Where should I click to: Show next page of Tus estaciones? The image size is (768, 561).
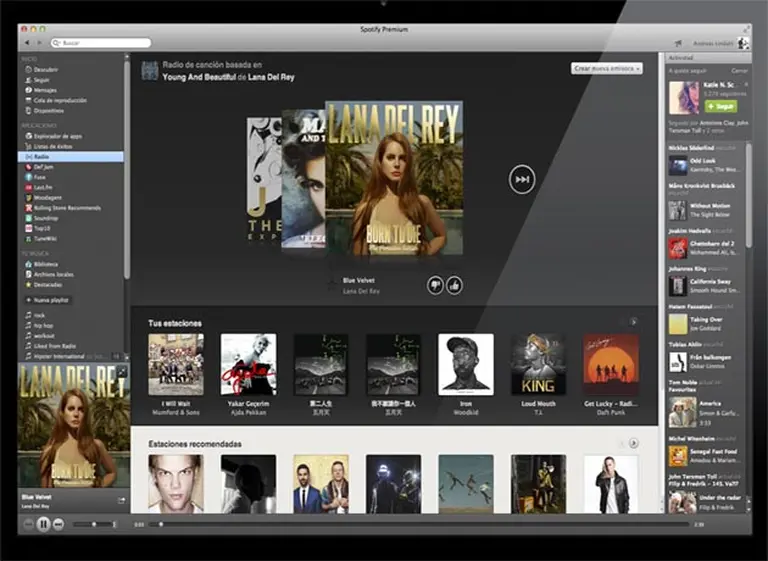(633, 322)
